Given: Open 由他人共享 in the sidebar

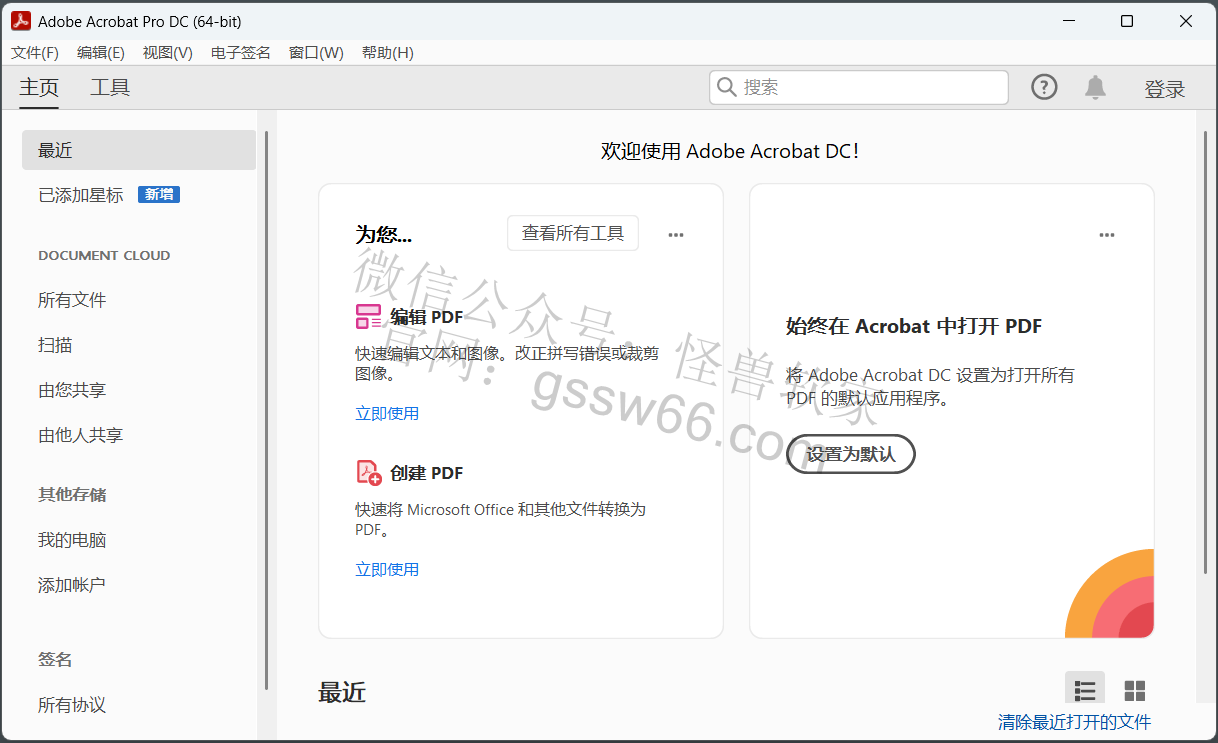Looking at the screenshot, I should [x=81, y=435].
